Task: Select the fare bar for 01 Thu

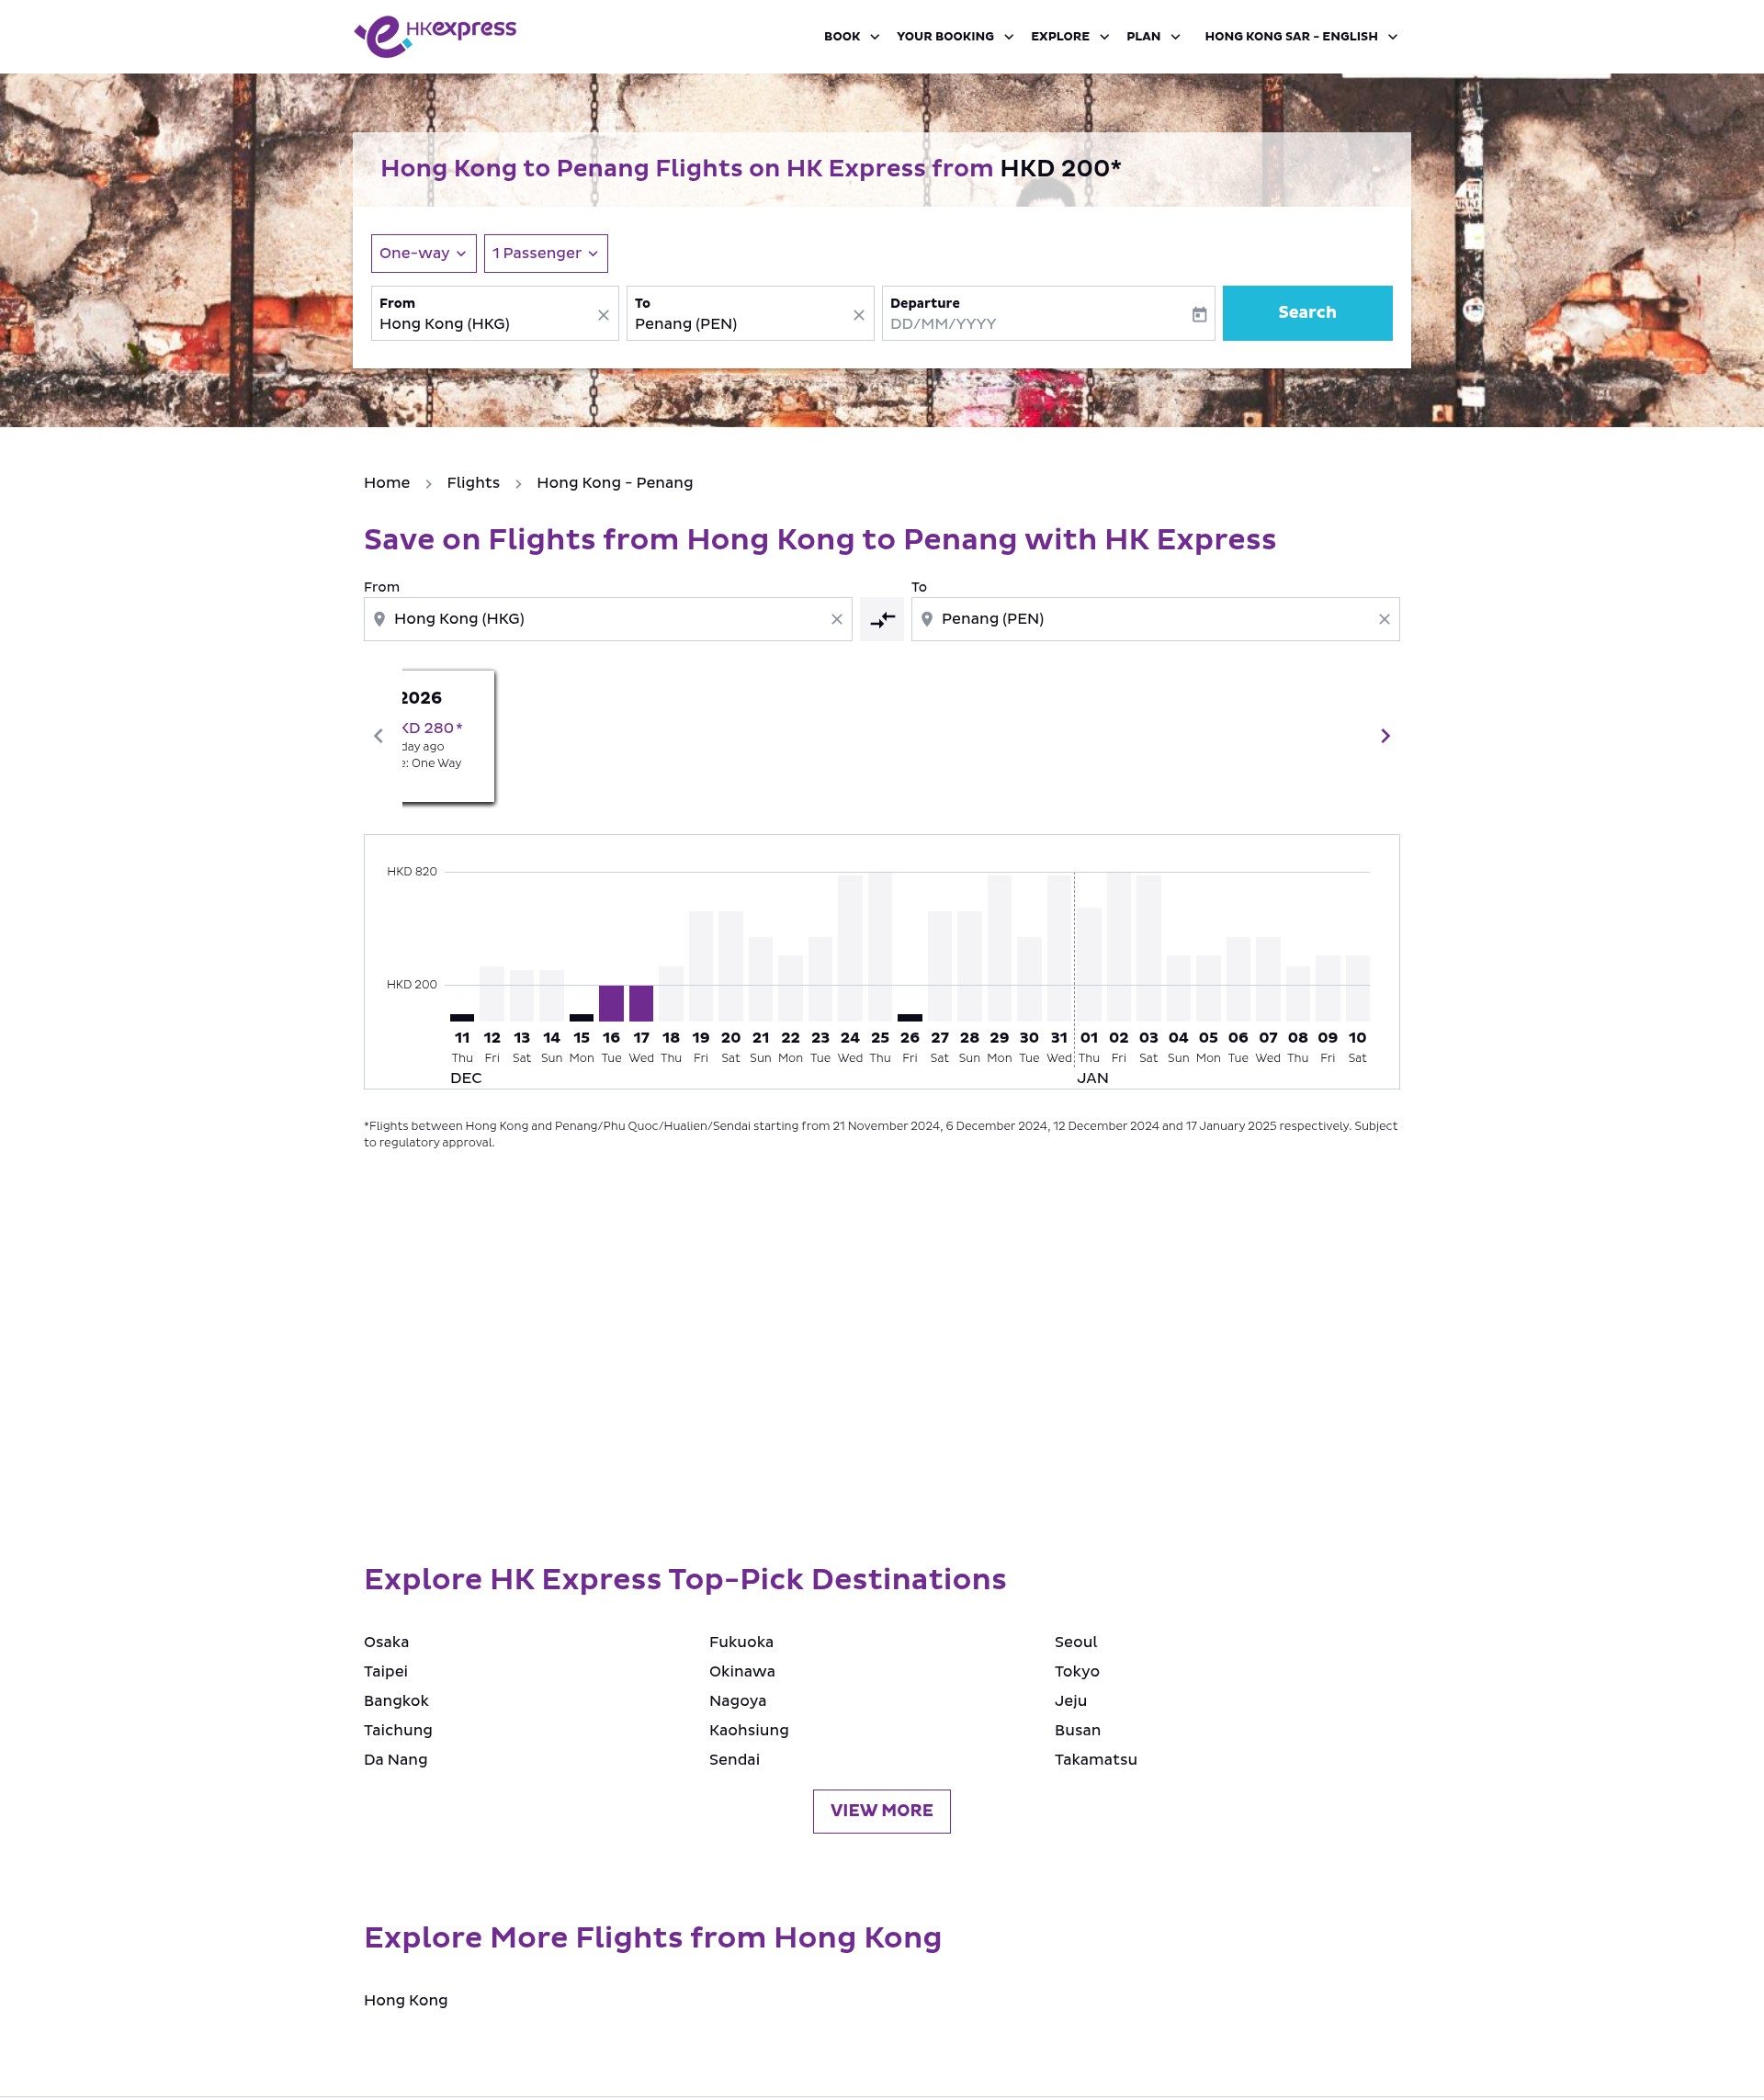Action: [x=1089, y=964]
